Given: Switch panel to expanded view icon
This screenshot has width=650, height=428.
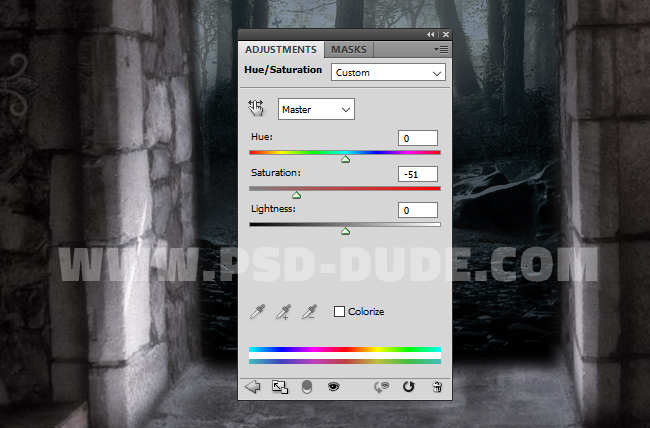Looking at the screenshot, I should coord(280,387).
